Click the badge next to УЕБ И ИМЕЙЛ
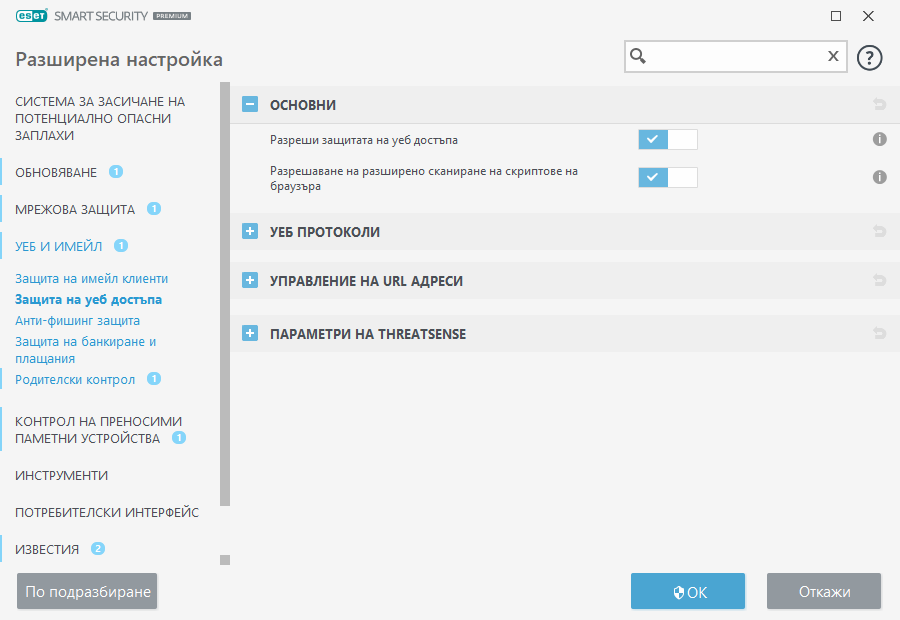The height and width of the screenshot is (620, 900). tap(121, 246)
